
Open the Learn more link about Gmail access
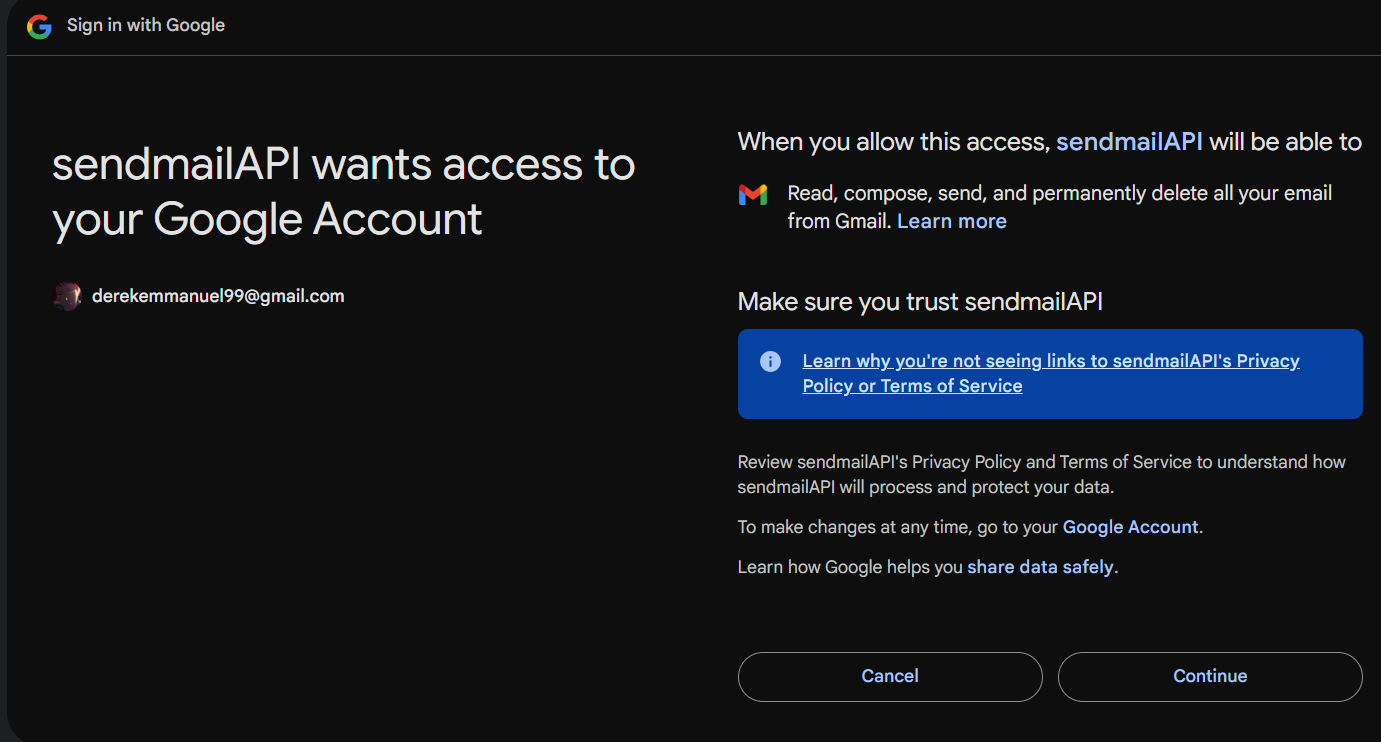pyautogui.click(x=952, y=221)
